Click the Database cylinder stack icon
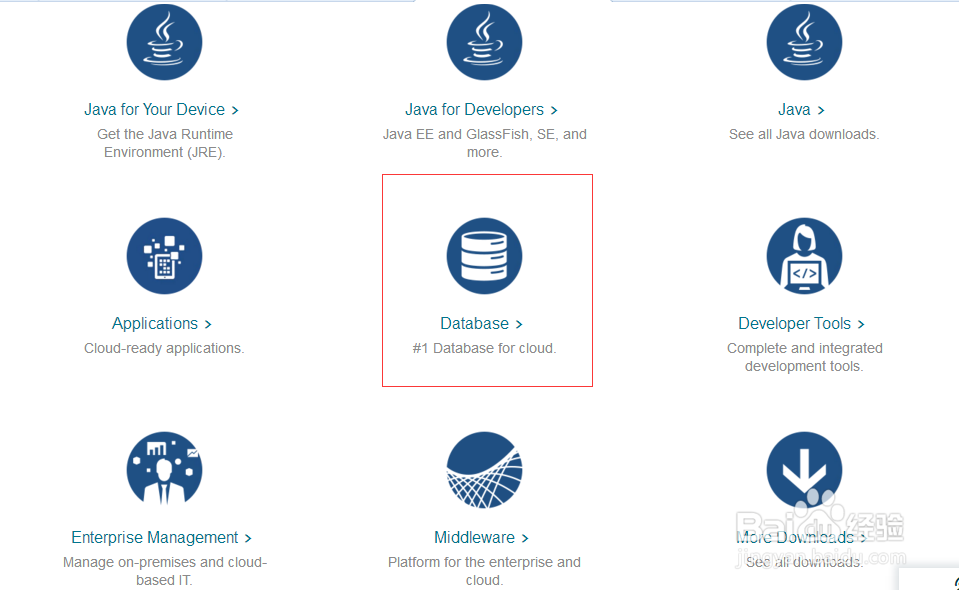This screenshot has height=590, width=959. (x=484, y=256)
